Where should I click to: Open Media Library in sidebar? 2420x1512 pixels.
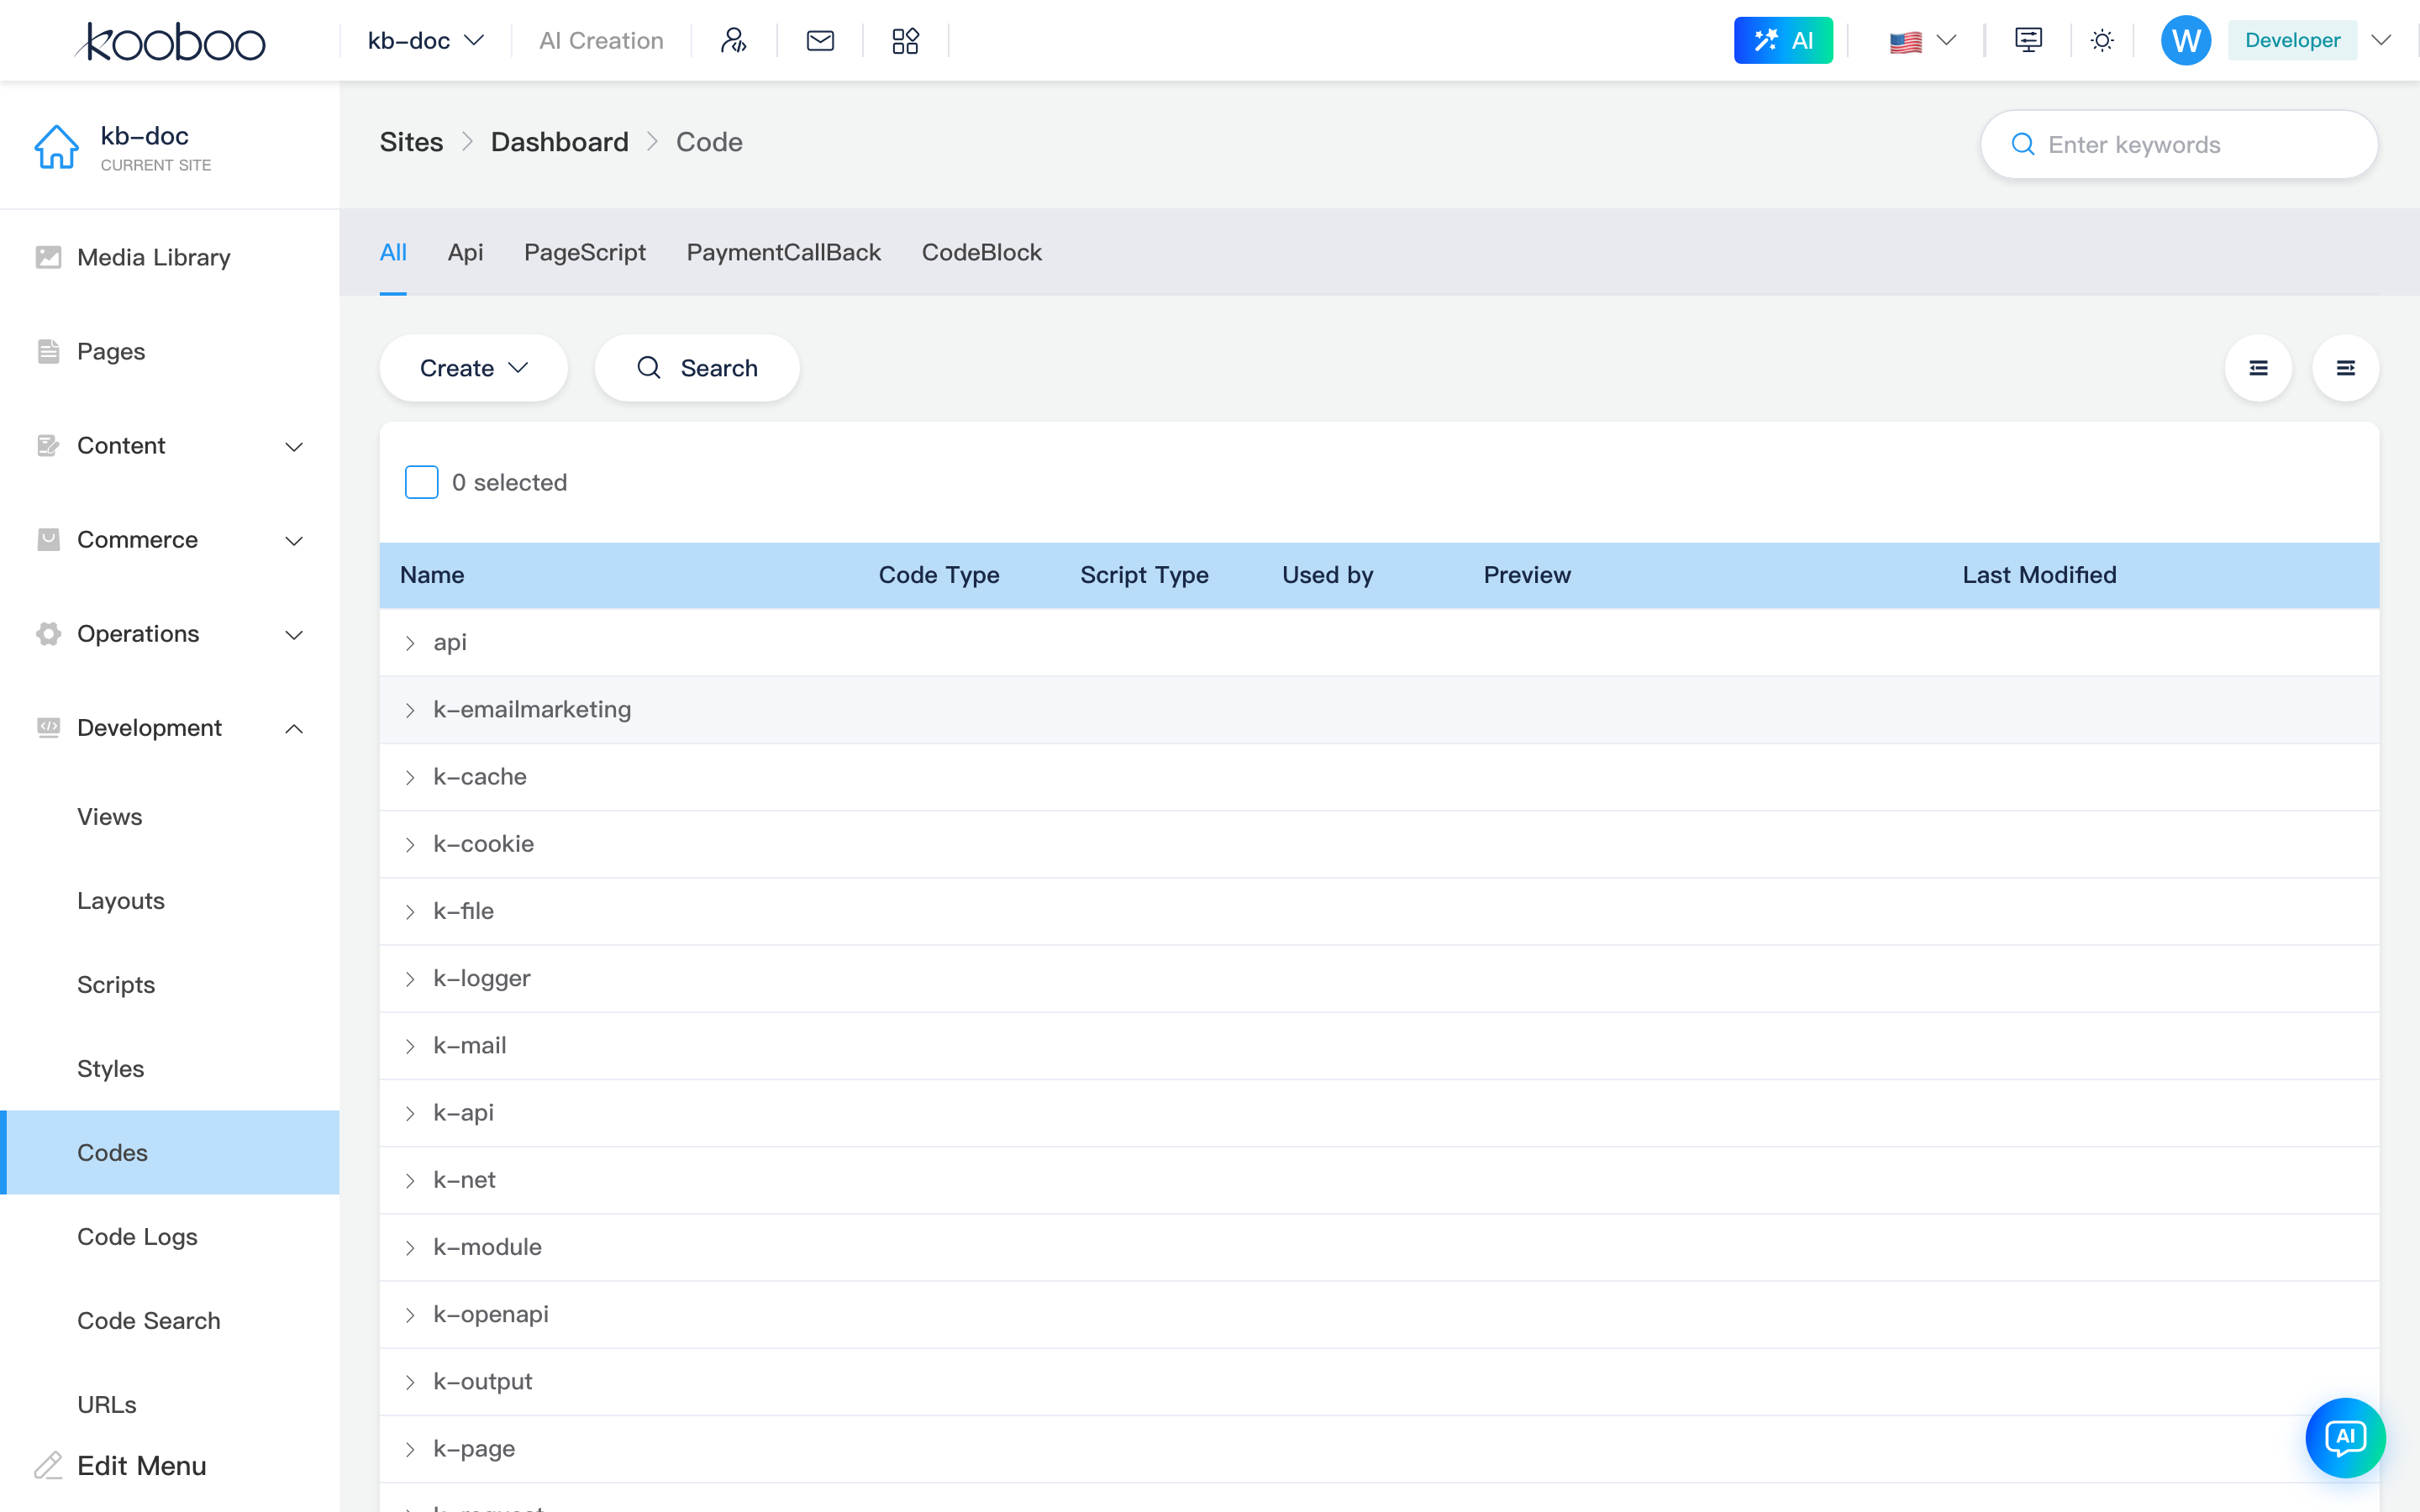(154, 257)
